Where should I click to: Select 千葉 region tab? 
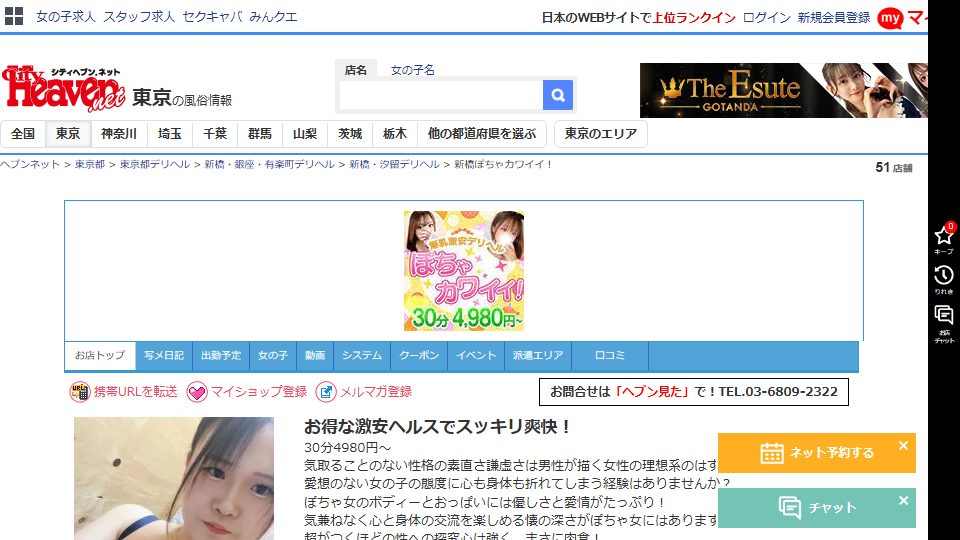(215, 133)
